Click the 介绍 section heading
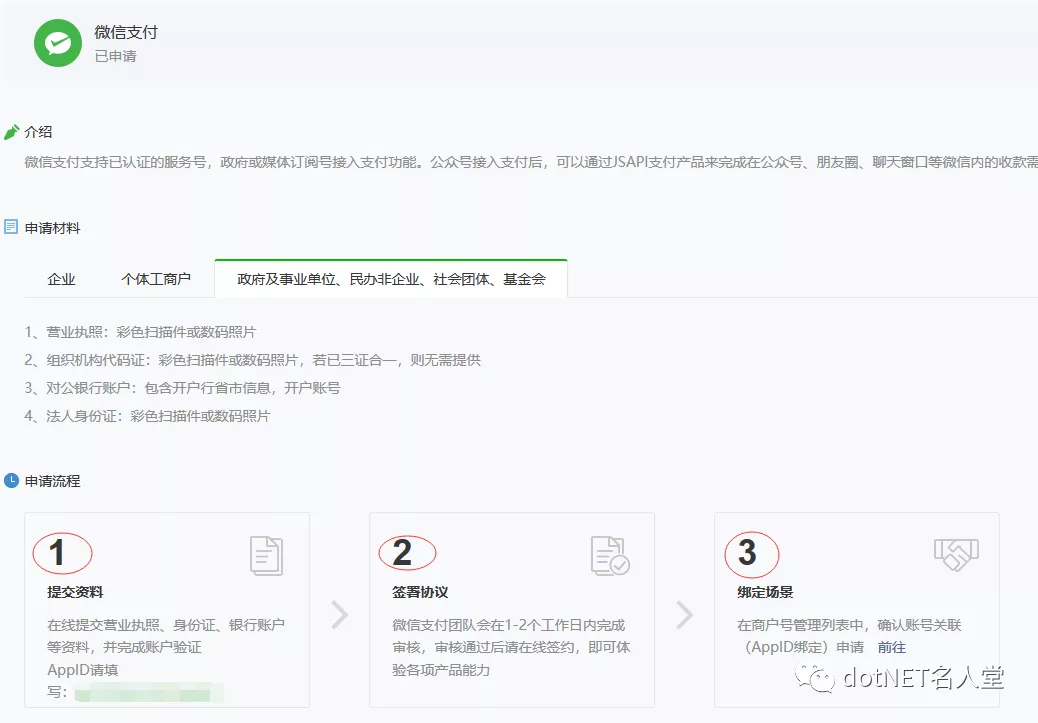The width and height of the screenshot is (1038, 723). pyautogui.click(x=38, y=132)
